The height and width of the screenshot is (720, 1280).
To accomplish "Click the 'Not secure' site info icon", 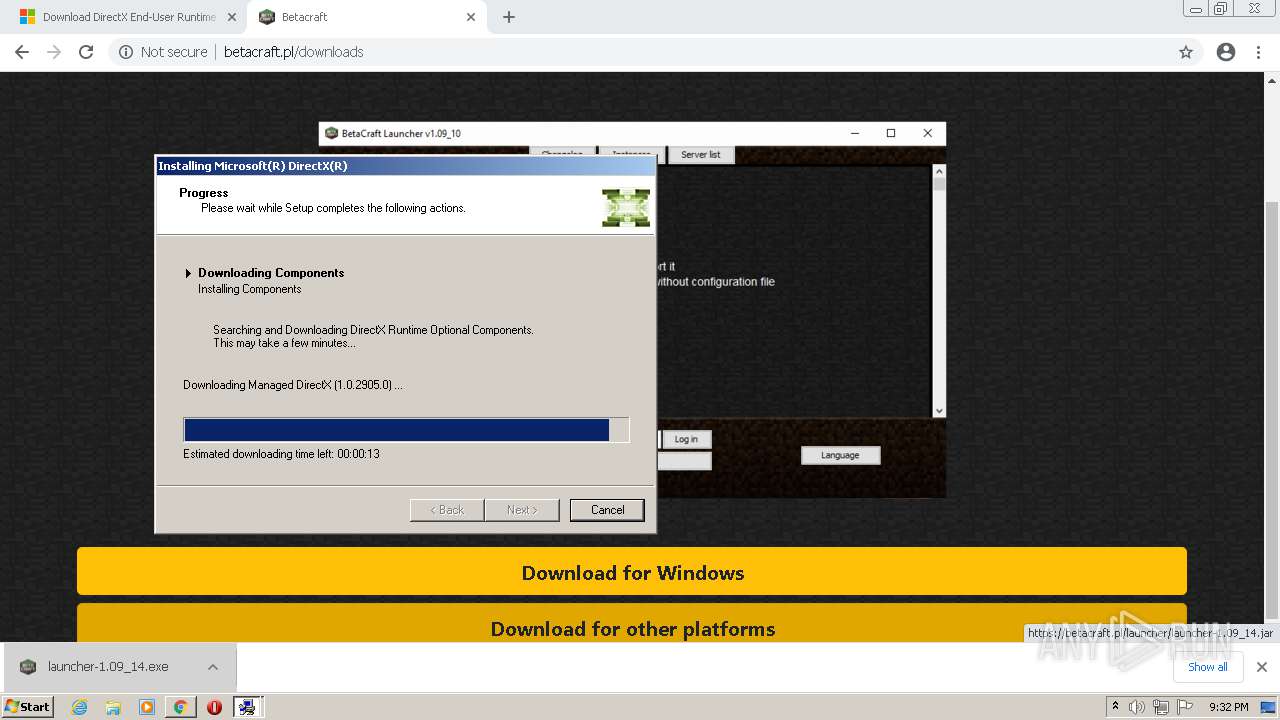I will [126, 52].
